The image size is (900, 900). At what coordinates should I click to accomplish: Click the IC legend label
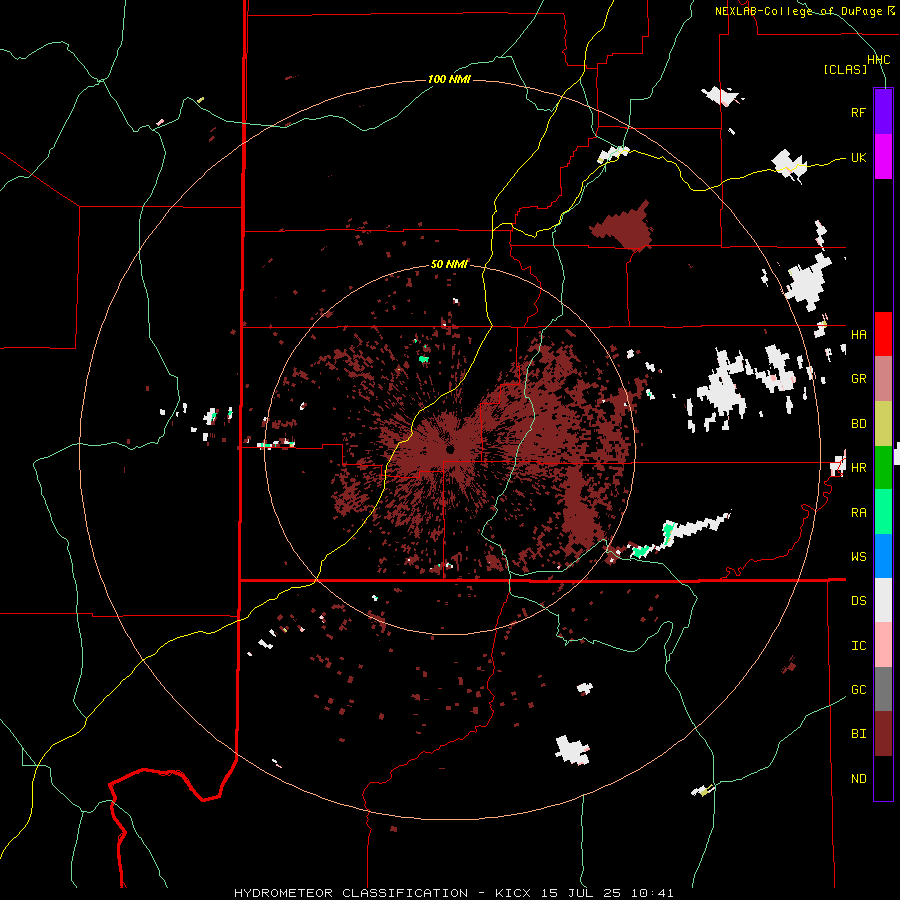click(x=858, y=646)
